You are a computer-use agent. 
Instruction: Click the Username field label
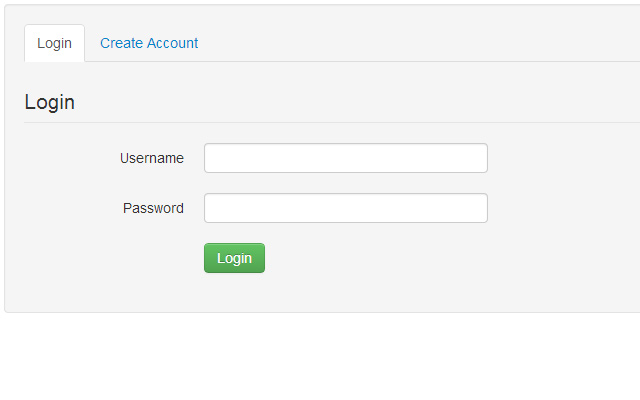[152, 158]
